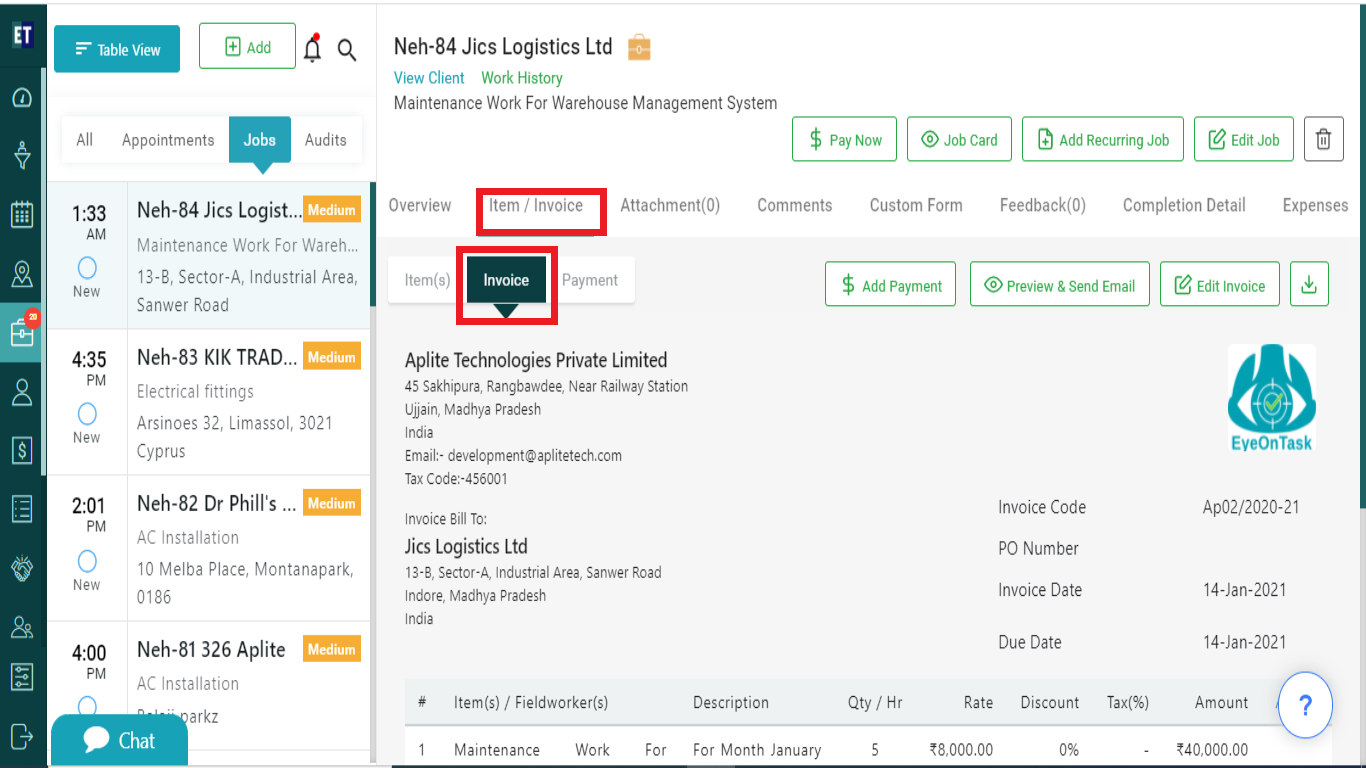
Task: Open the Chat widget
Action: (x=119, y=740)
